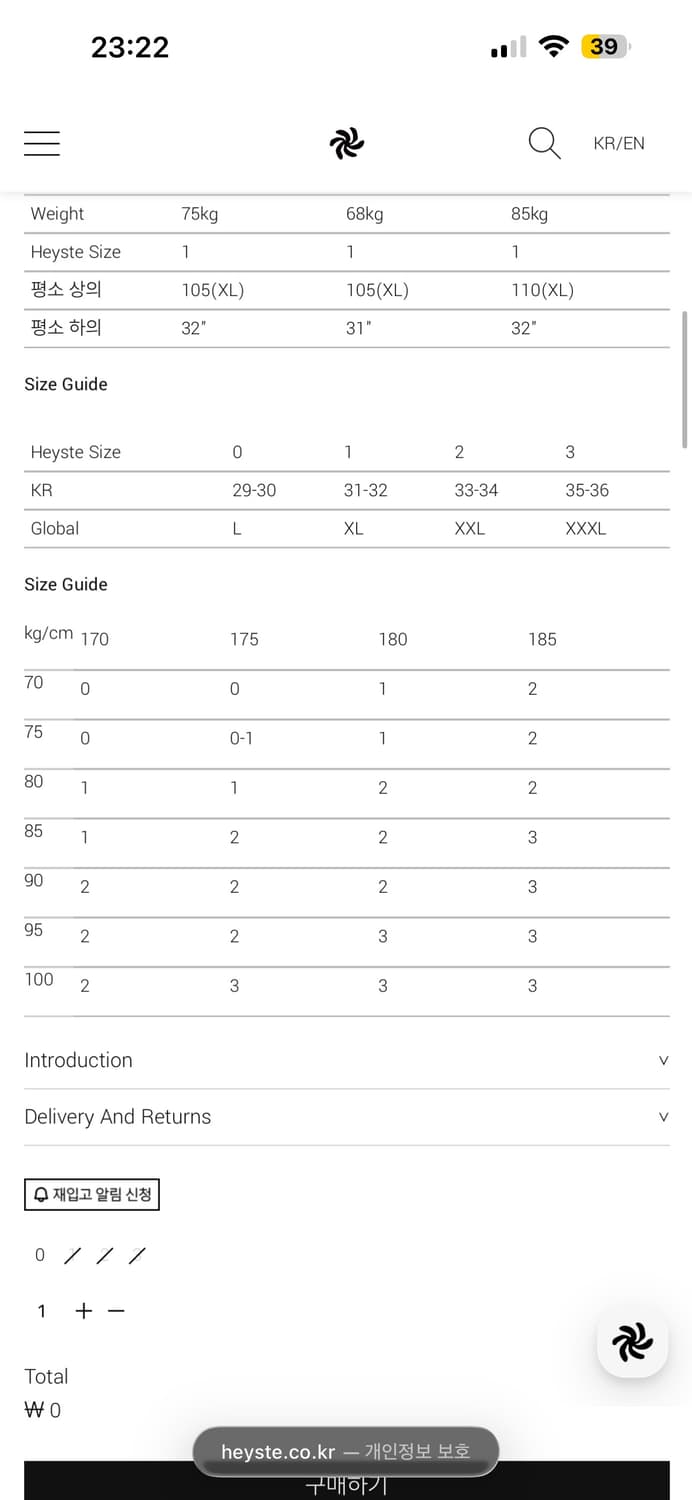Increase quantity with the plus icon
The height and width of the screenshot is (1500, 692).
click(x=84, y=1311)
